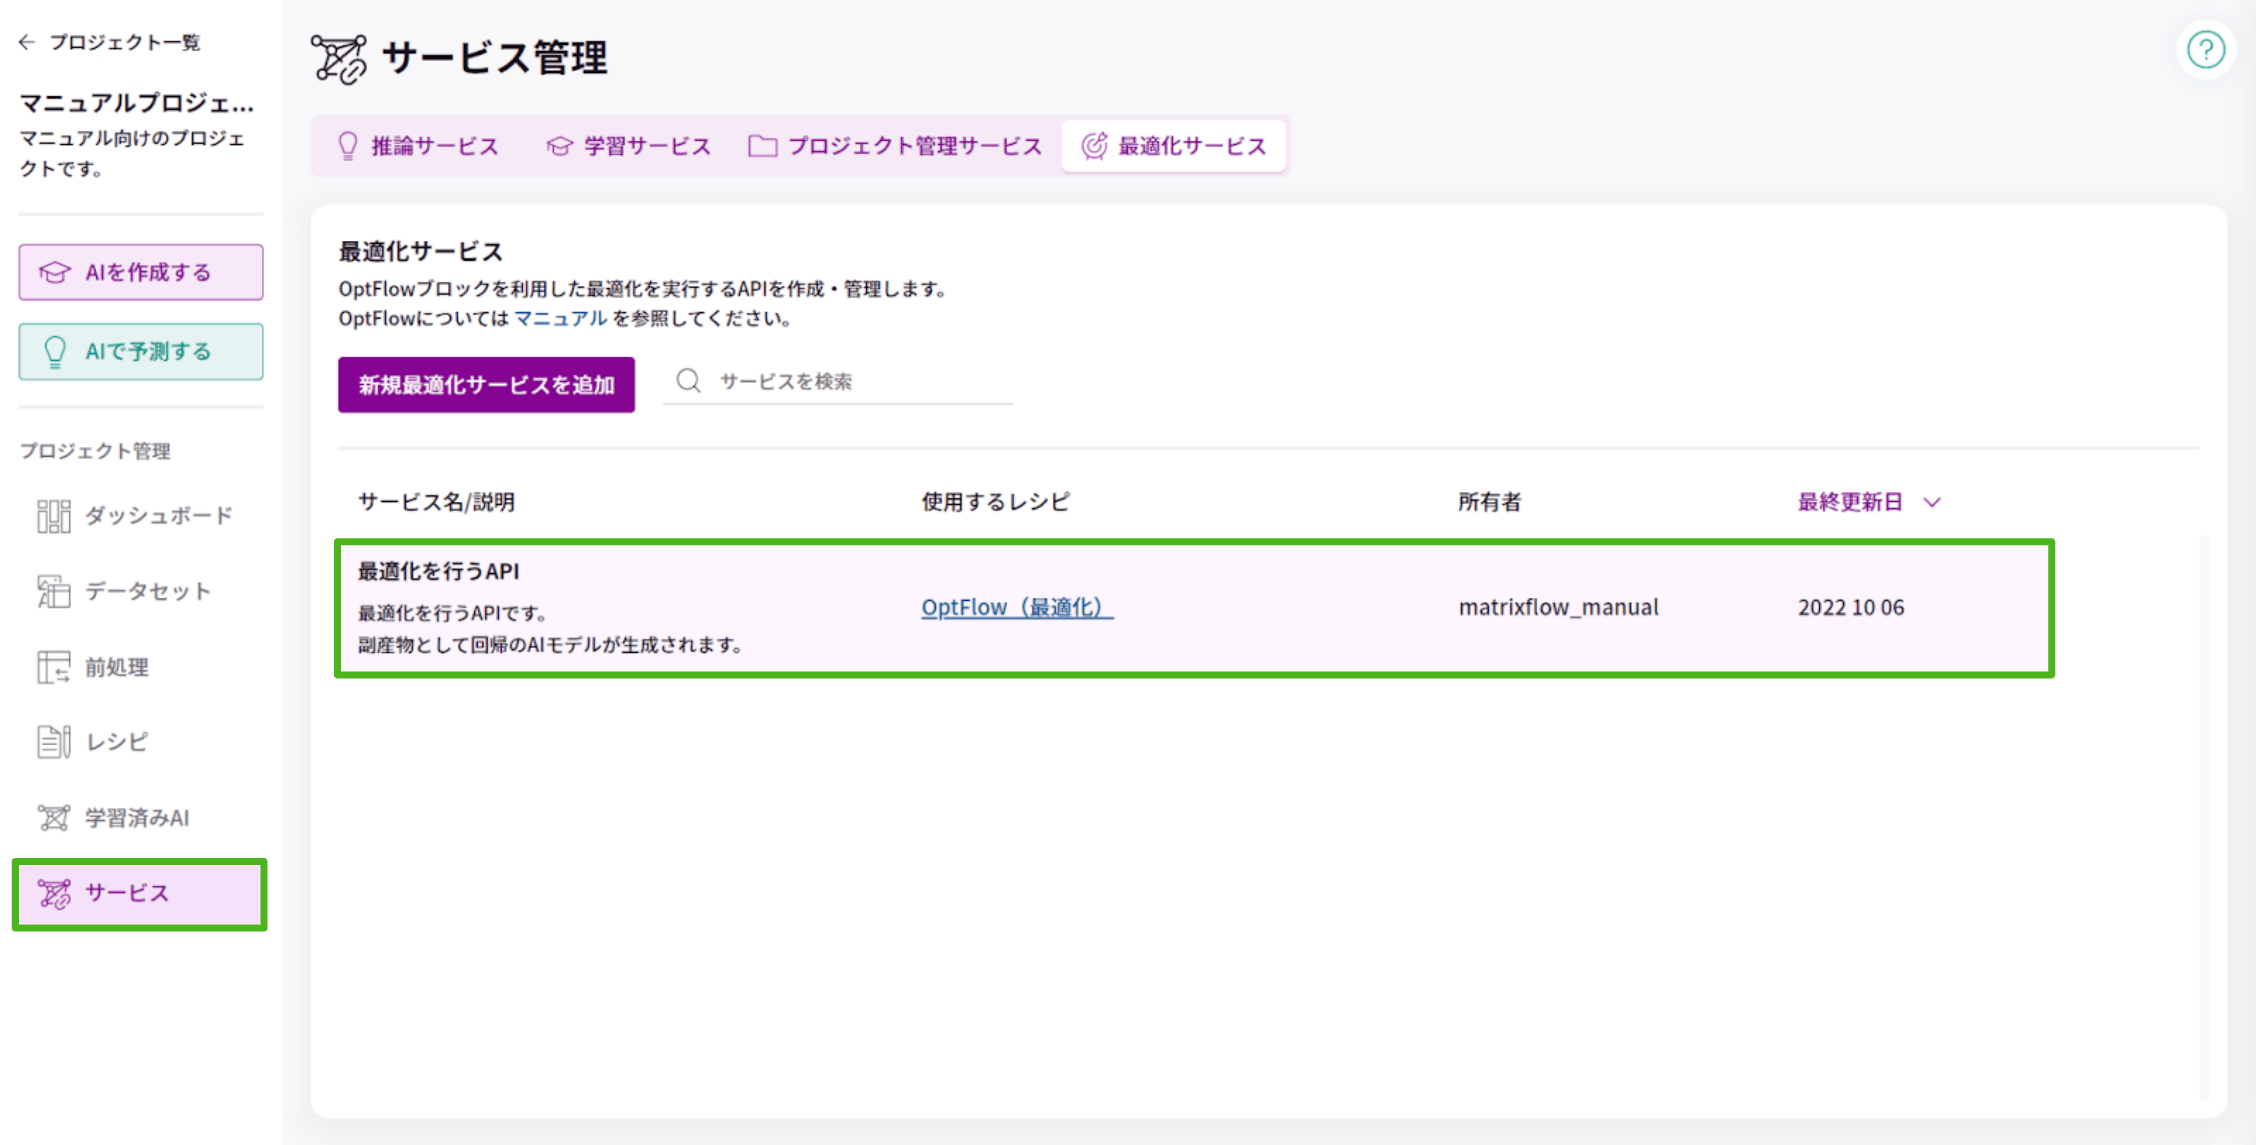2256x1145 pixels.
Task: Open the マニュアル link
Action: point(560,318)
